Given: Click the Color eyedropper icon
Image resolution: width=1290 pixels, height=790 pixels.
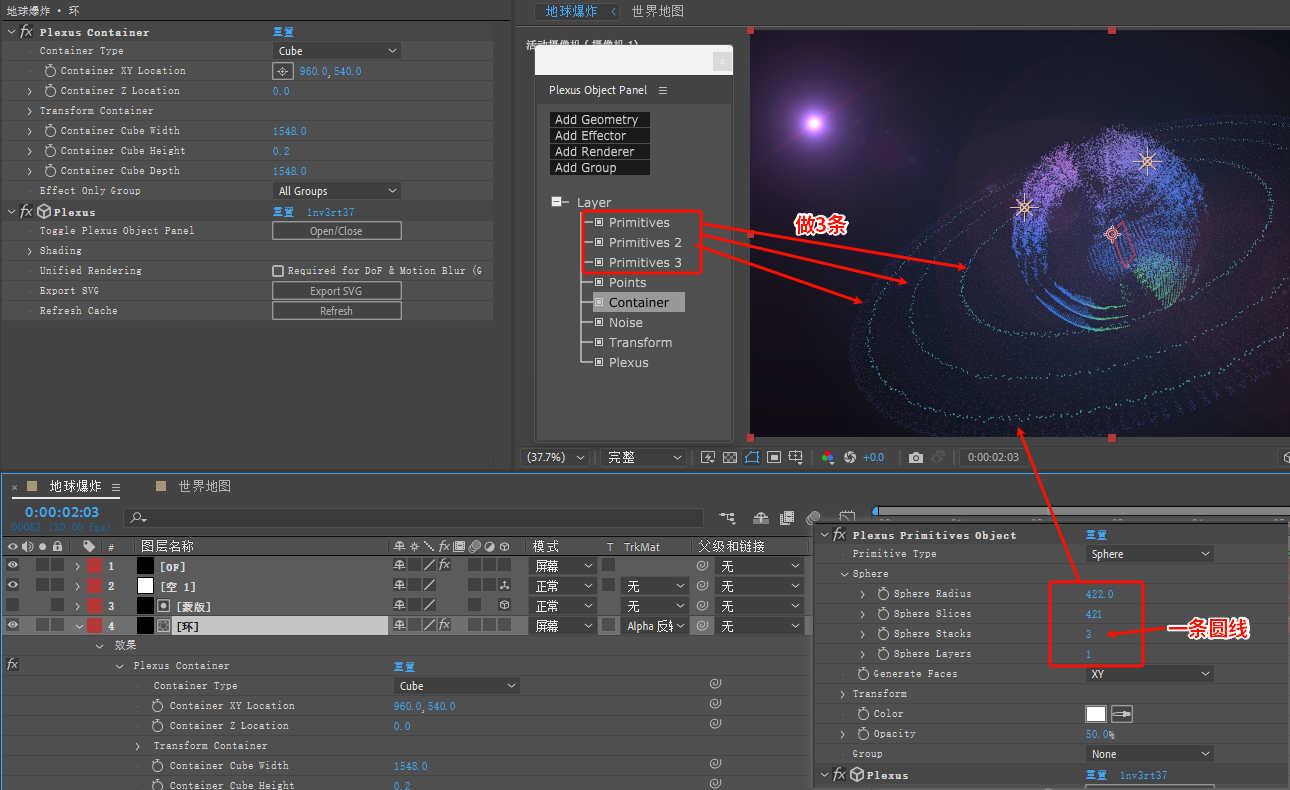Looking at the screenshot, I should coord(1122,714).
